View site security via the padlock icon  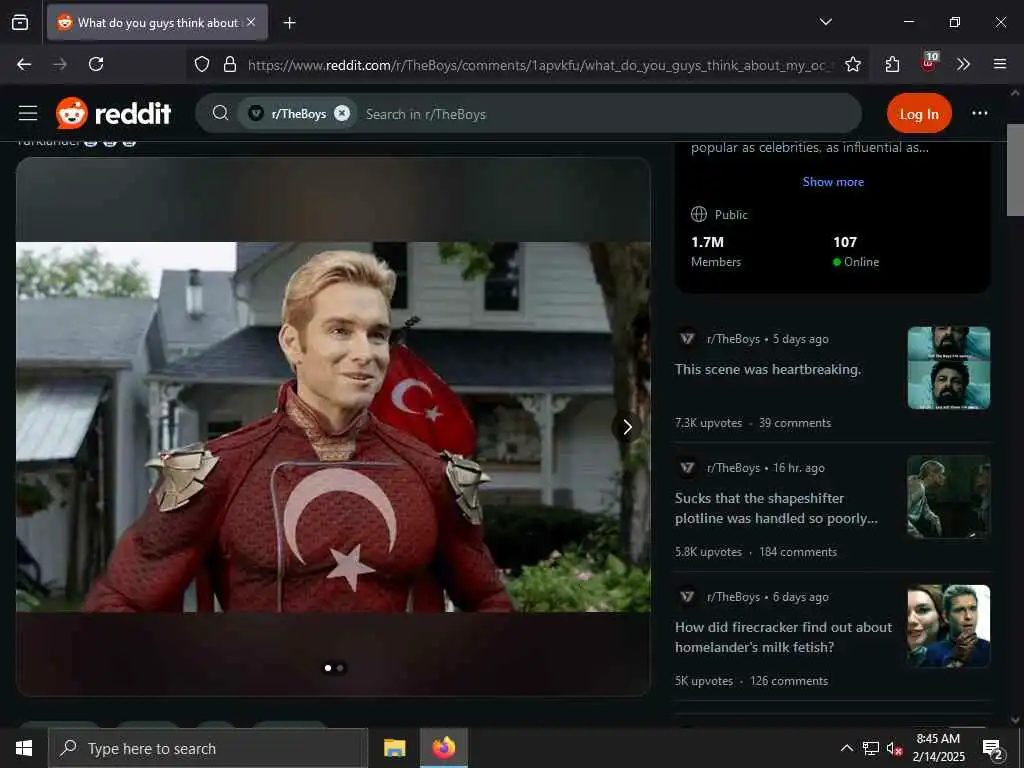229,64
